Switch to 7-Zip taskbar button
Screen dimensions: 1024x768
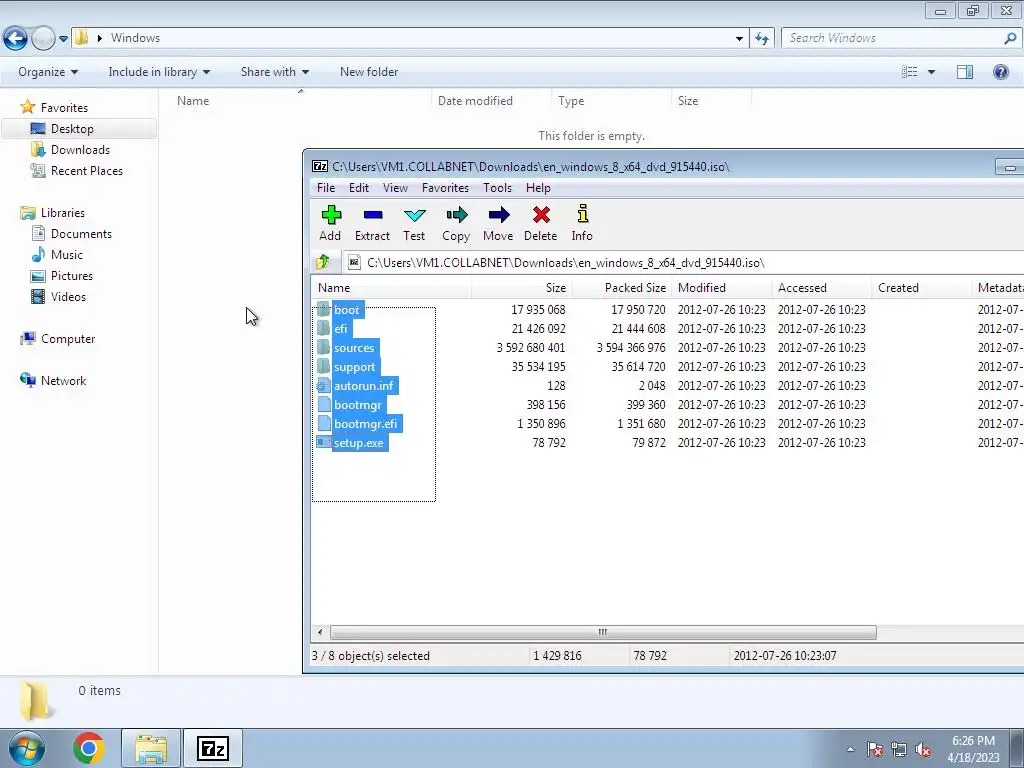click(x=213, y=748)
